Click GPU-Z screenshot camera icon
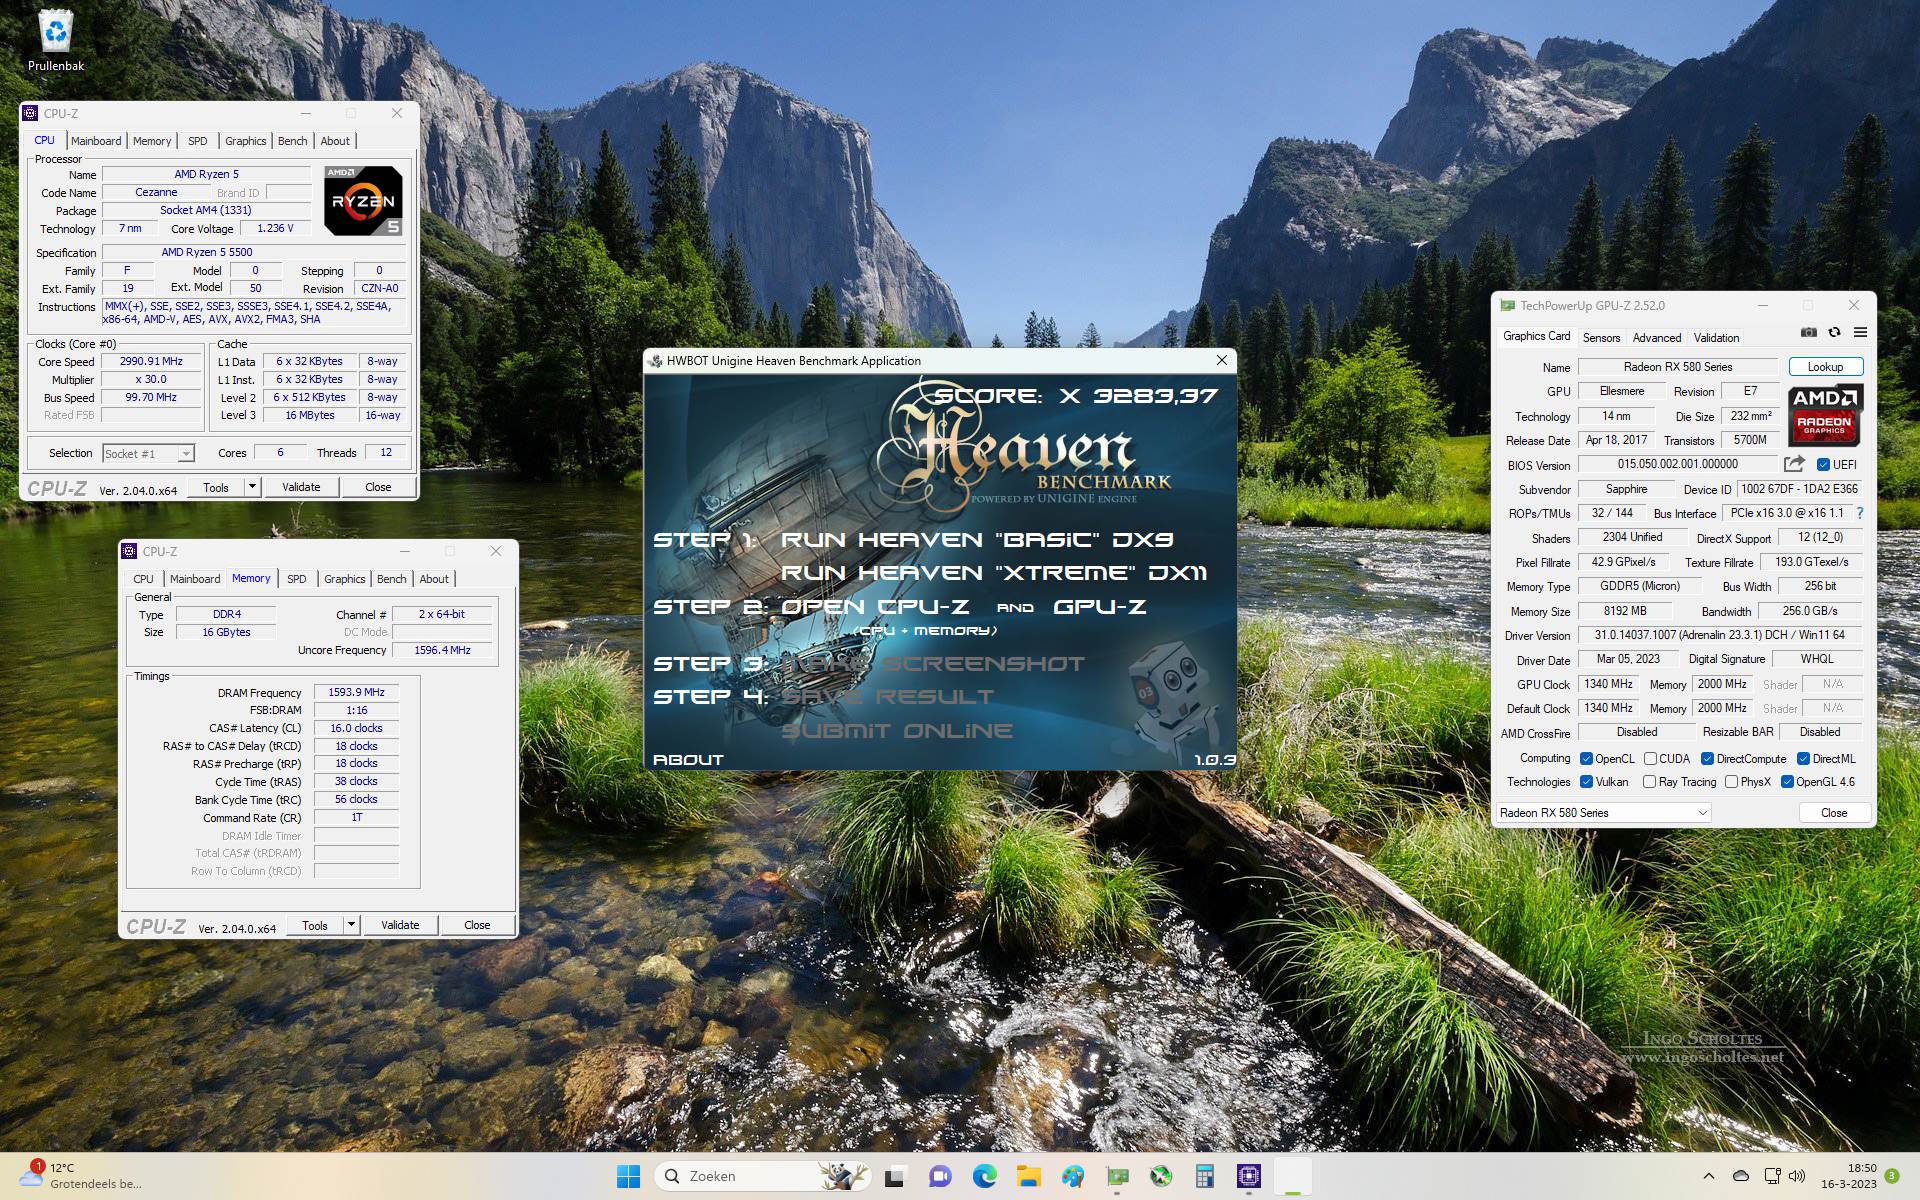Viewport: 1920px width, 1200px height. 1809,332
